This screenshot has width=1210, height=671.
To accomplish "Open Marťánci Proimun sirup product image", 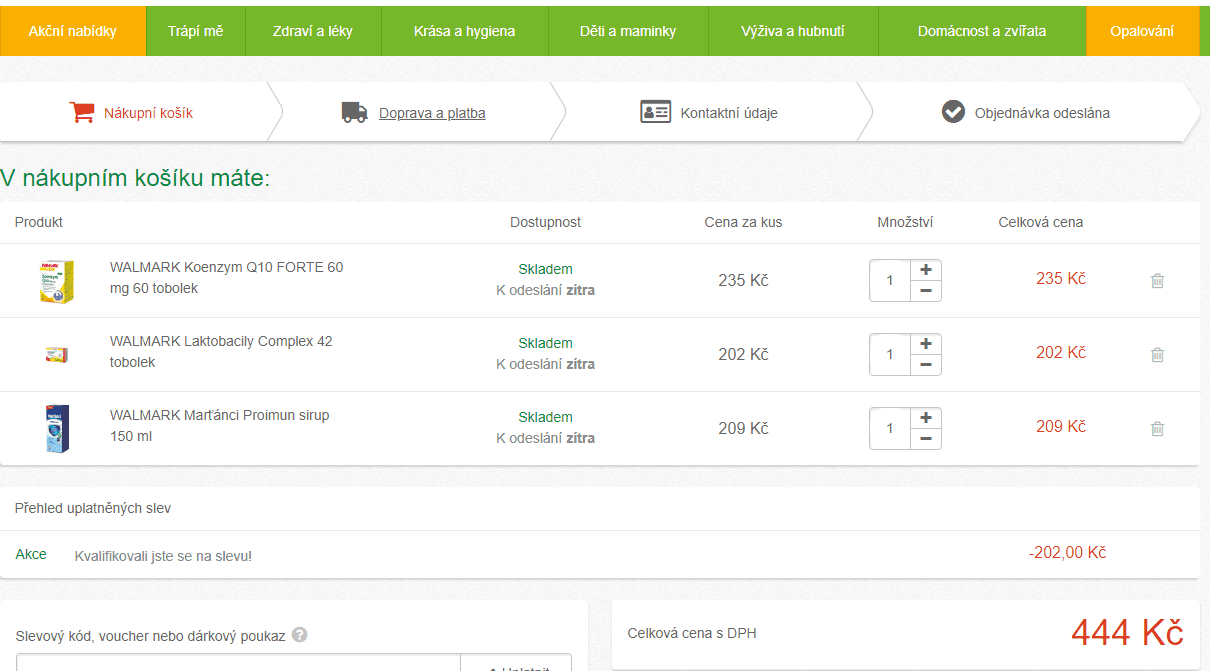I will [x=57, y=429].
